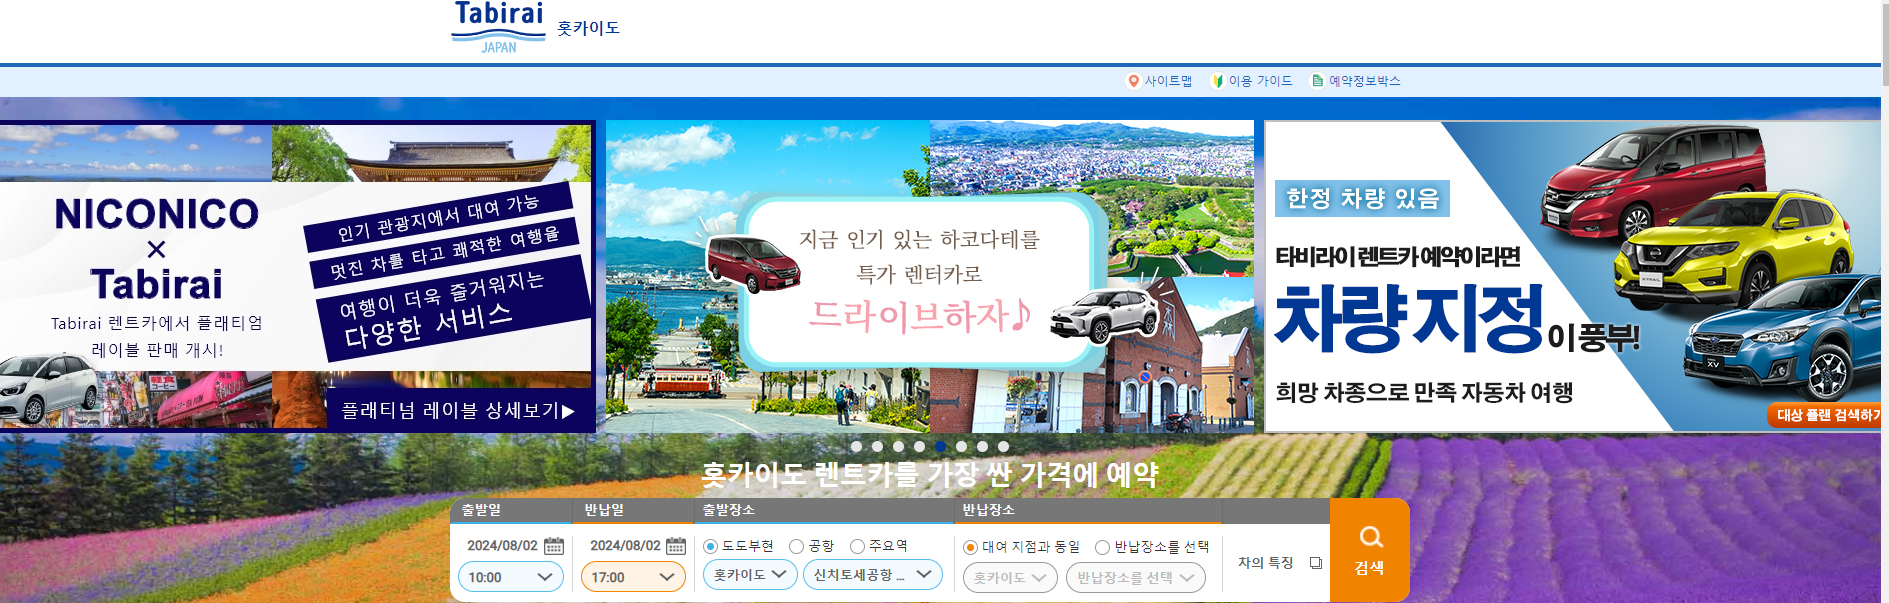Open the 하코다테 특가 렌터카 banner
1889x603 pixels.
930,277
